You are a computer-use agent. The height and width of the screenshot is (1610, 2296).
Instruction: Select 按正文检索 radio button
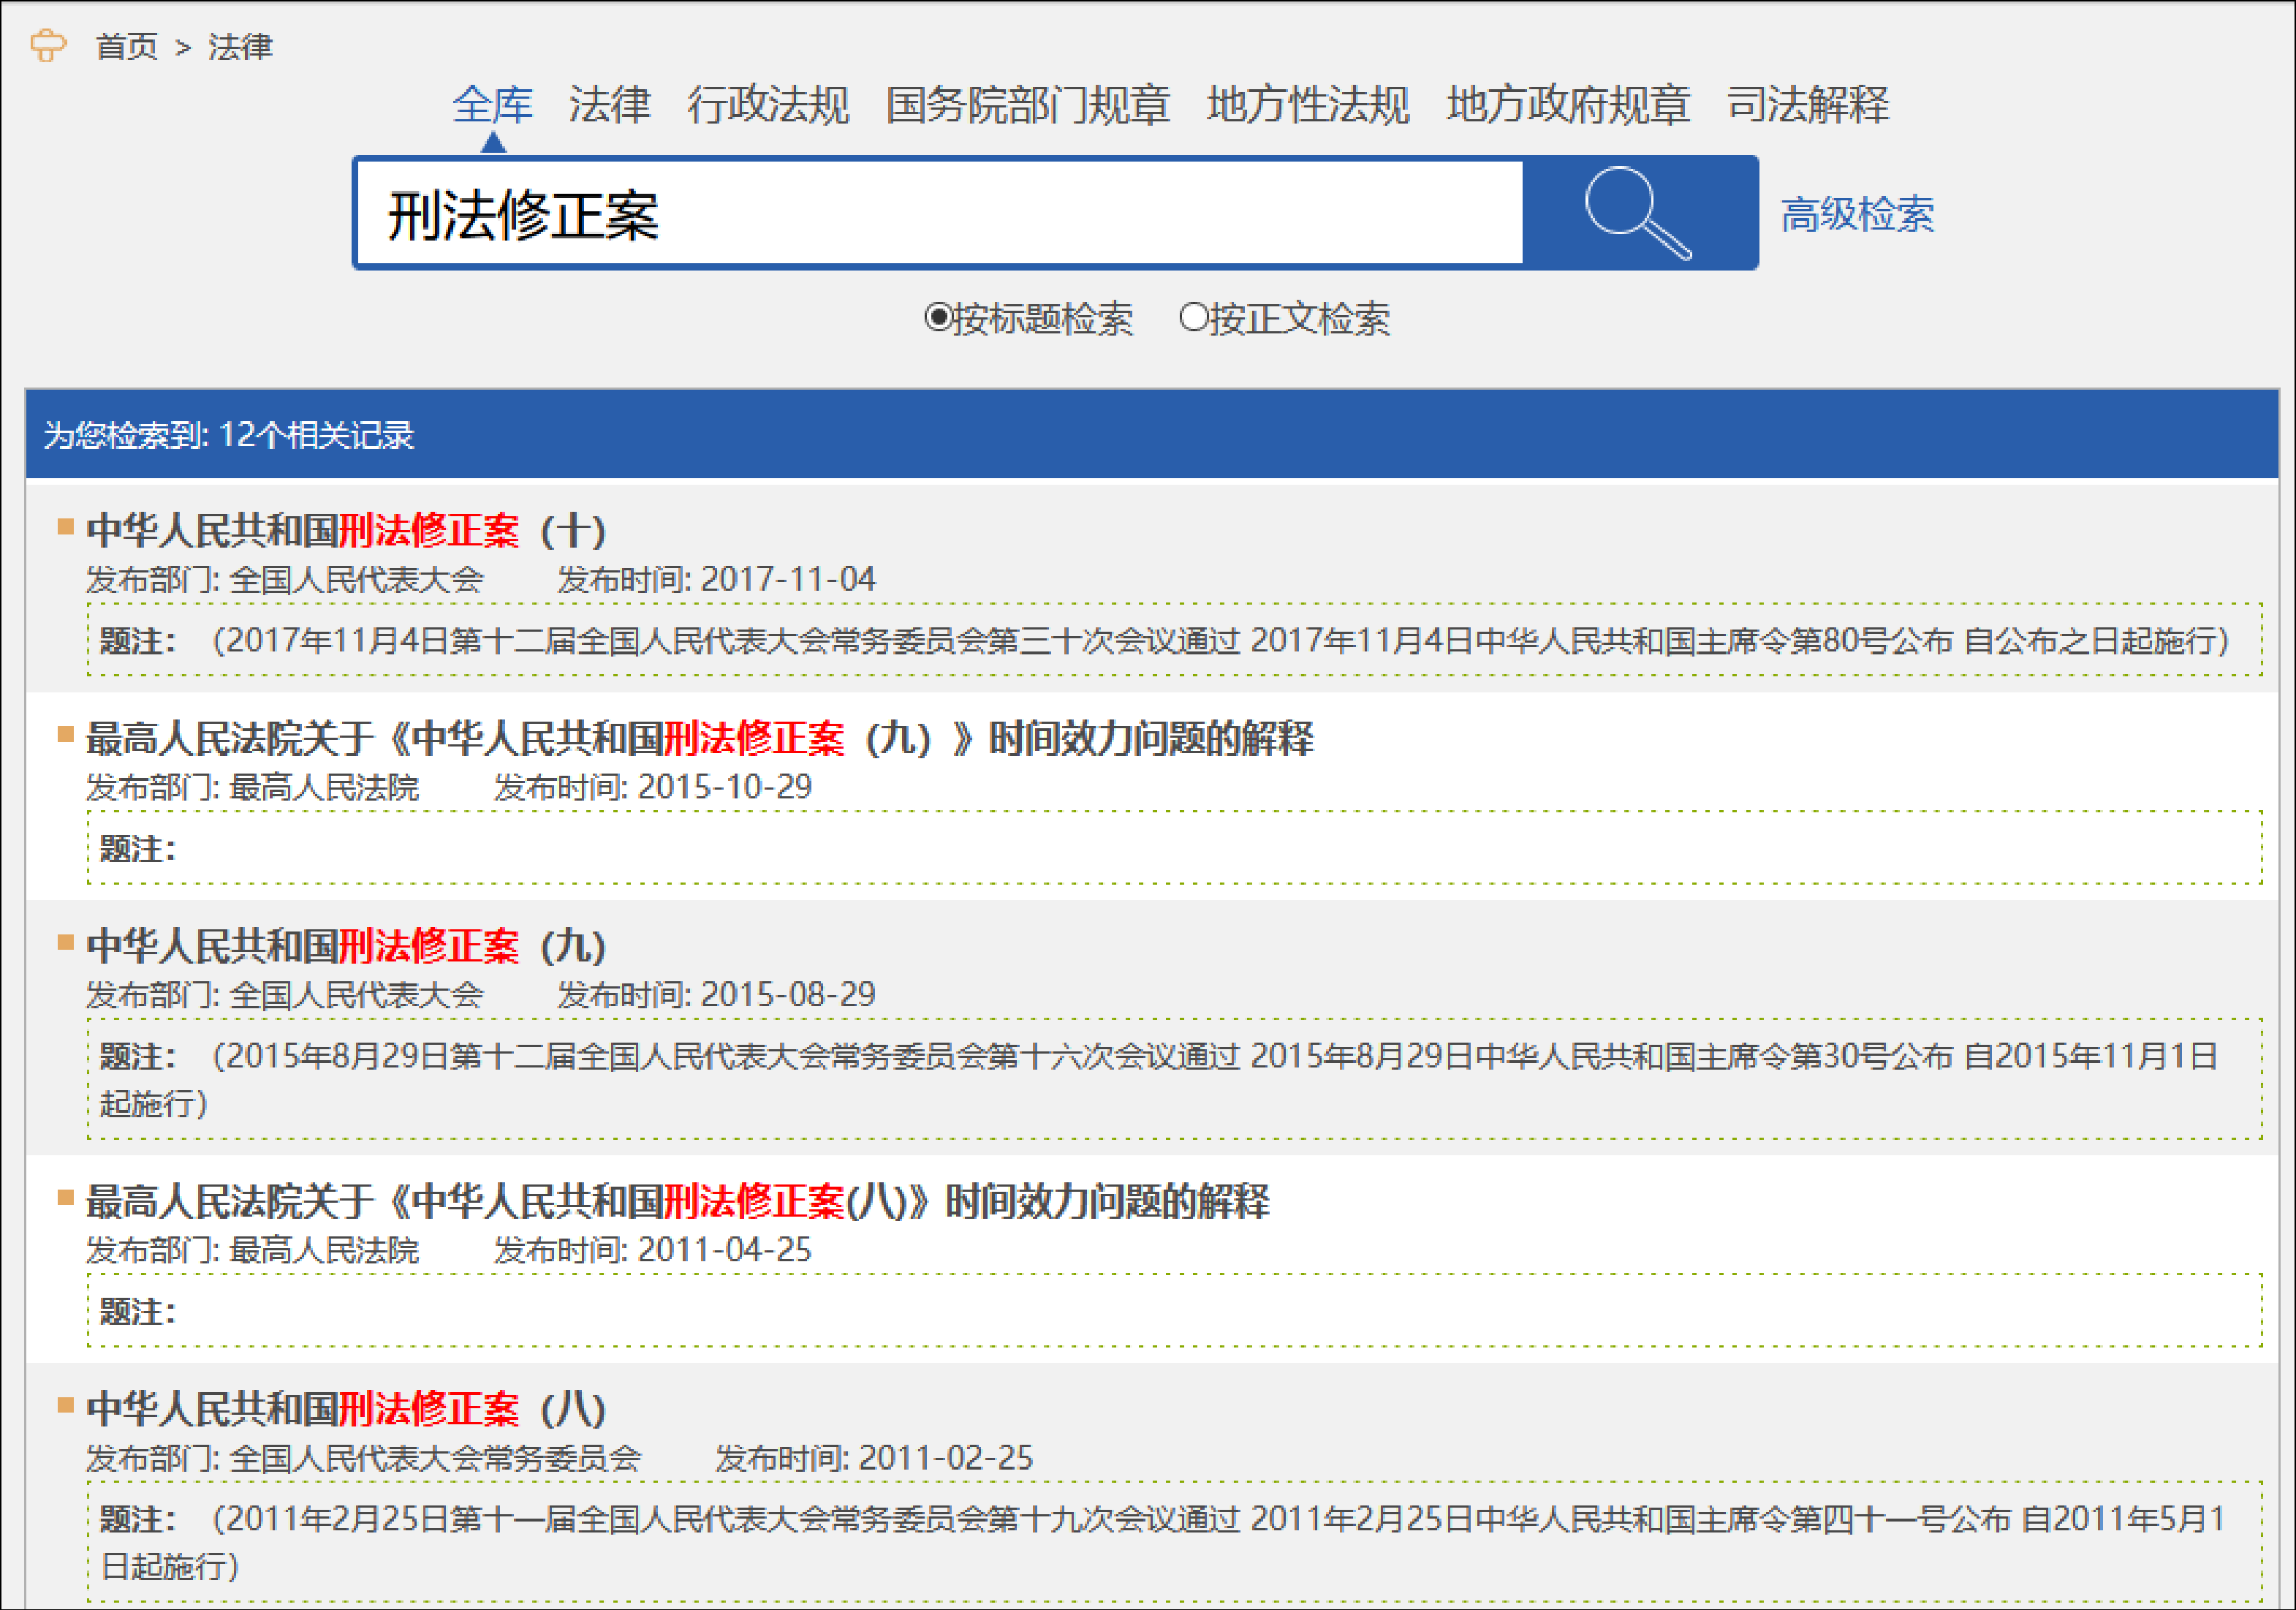(x=1193, y=318)
